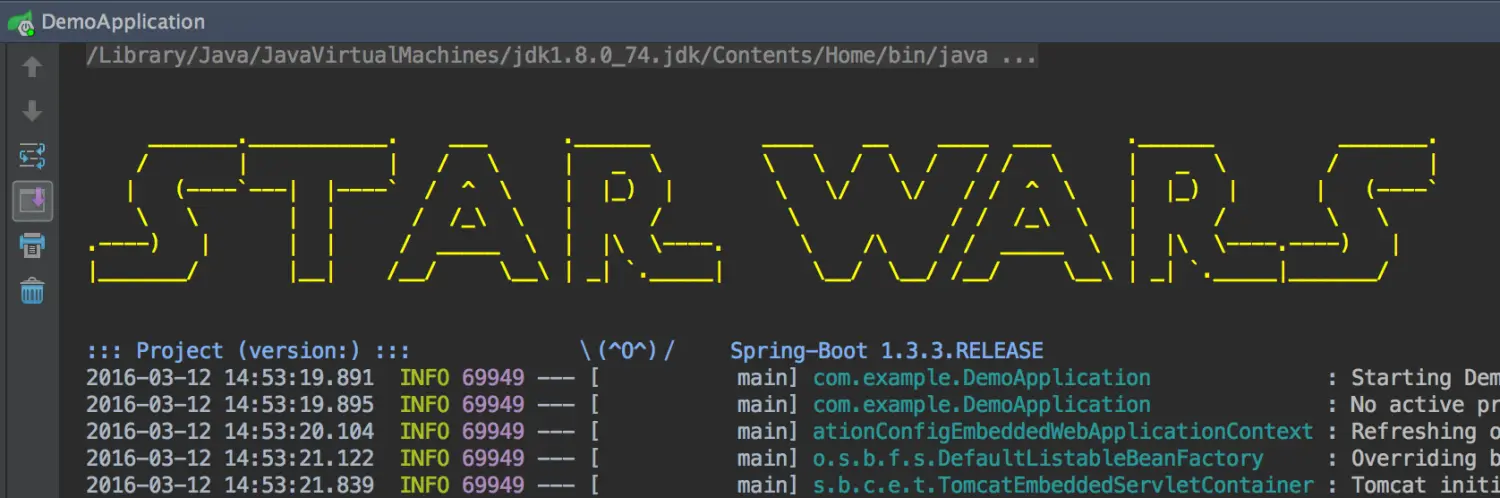Click the 'Refreshing o' log message
The height and width of the screenshot is (498, 1500).
point(1425,432)
